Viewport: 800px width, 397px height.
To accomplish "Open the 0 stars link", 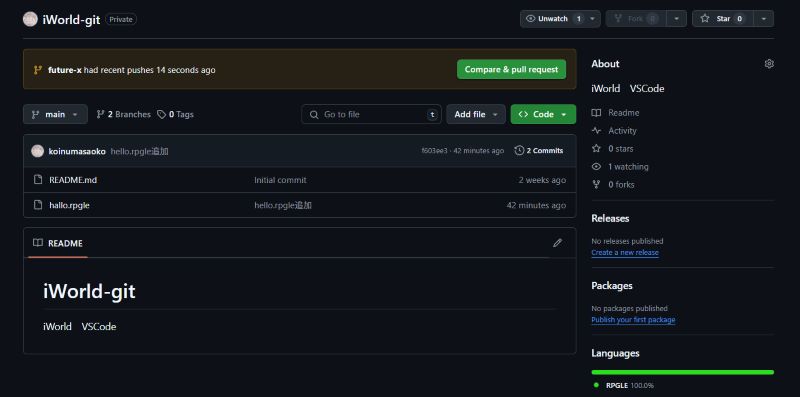I will click(x=620, y=148).
